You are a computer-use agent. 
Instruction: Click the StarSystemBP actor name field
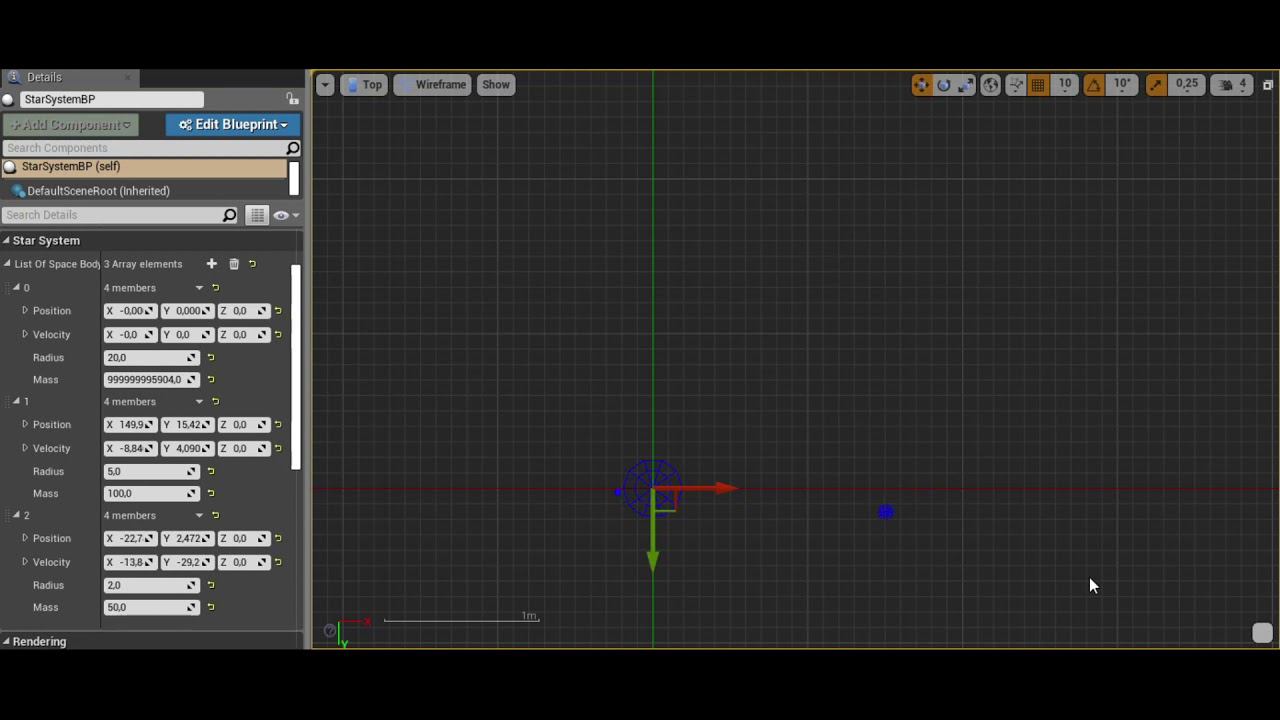(111, 99)
